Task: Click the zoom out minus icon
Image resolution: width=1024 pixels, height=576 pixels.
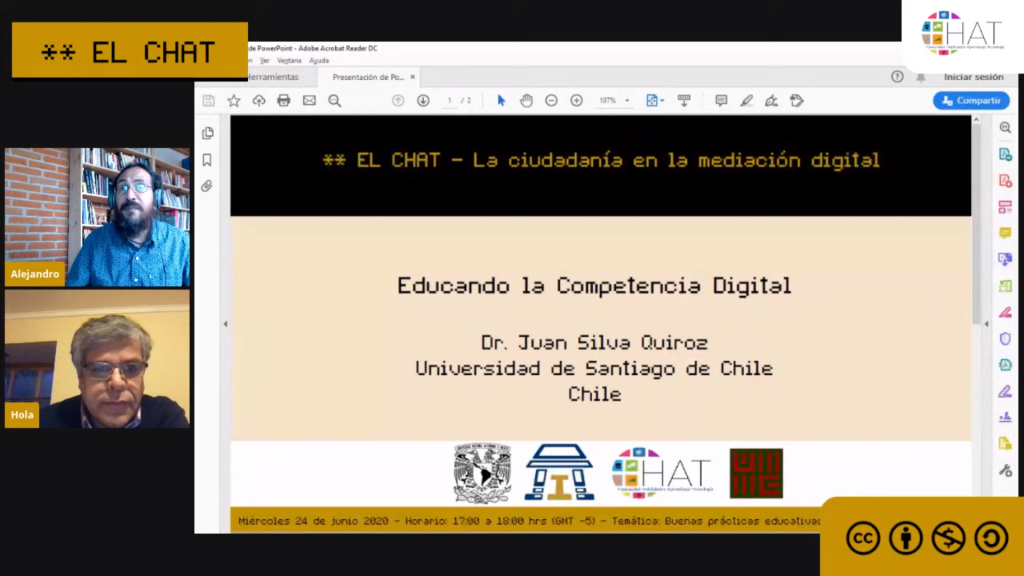Action: click(551, 101)
